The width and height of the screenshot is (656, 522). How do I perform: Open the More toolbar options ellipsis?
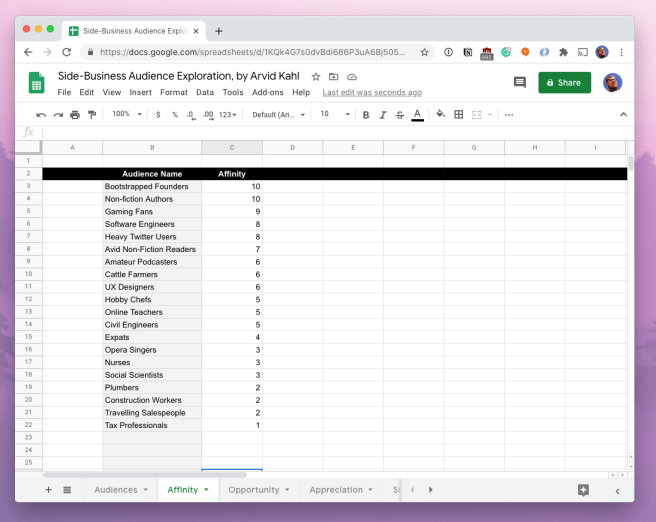click(x=509, y=115)
